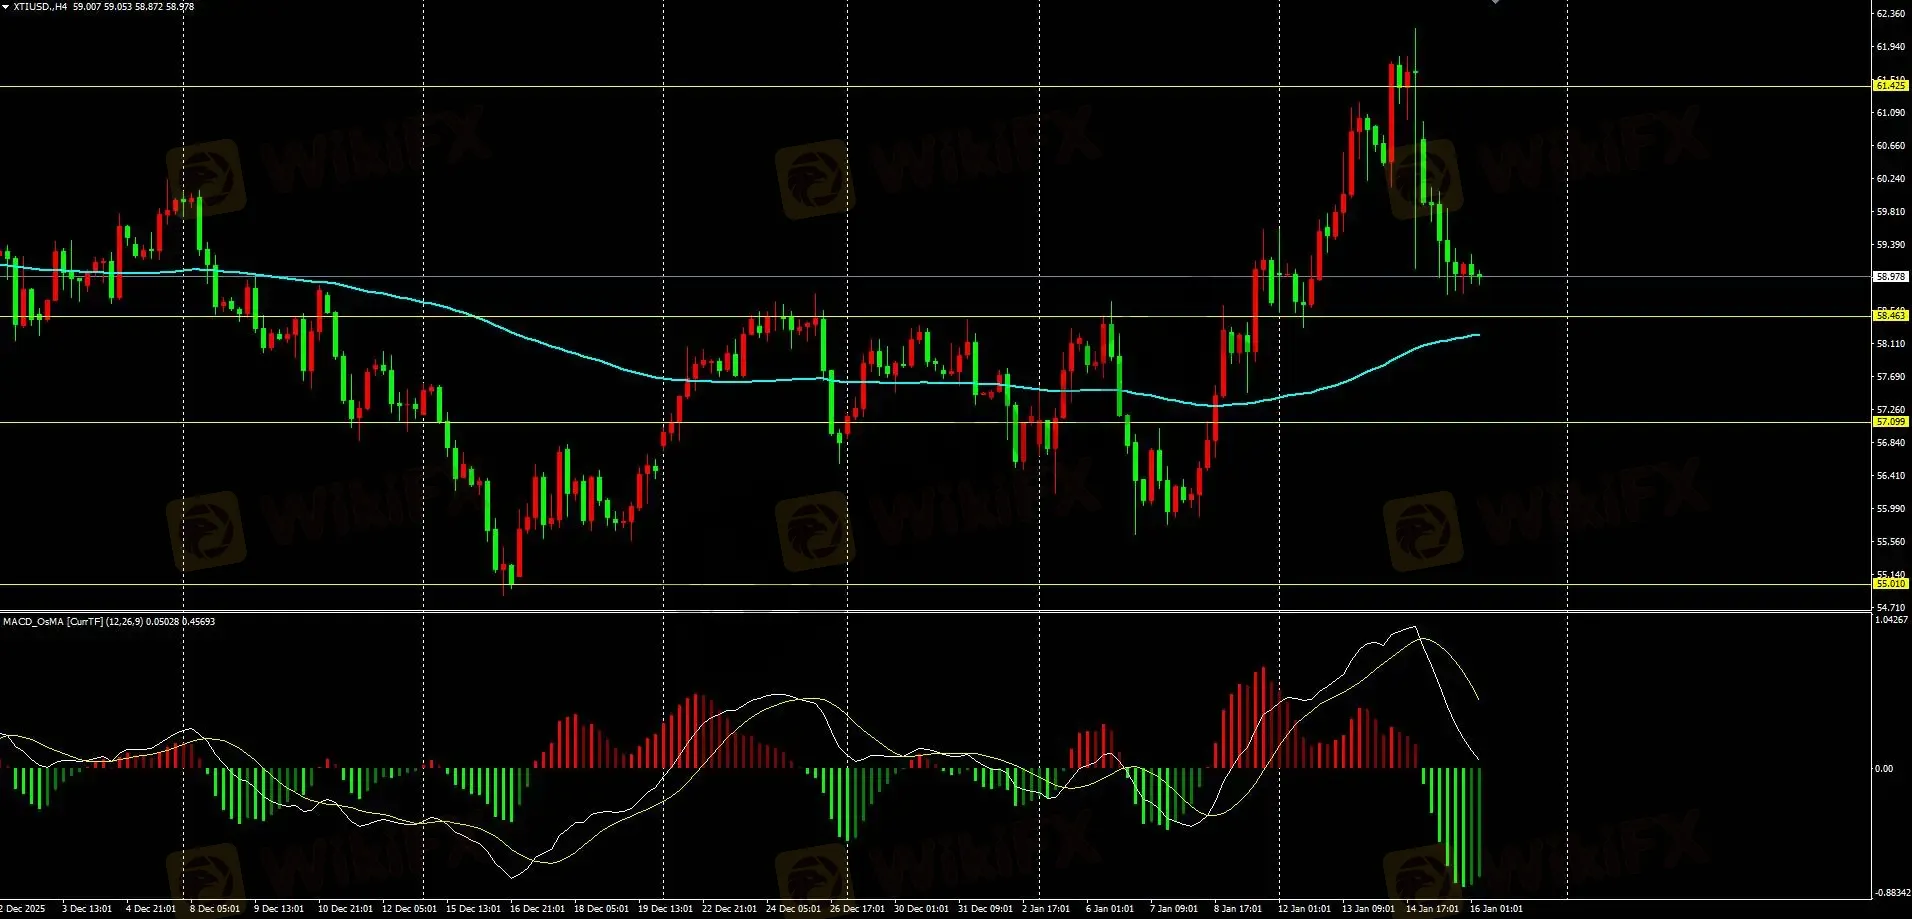Screen dimensions: 1912x919
Task: Click the 57.690 price axis label
Action: (1891, 377)
